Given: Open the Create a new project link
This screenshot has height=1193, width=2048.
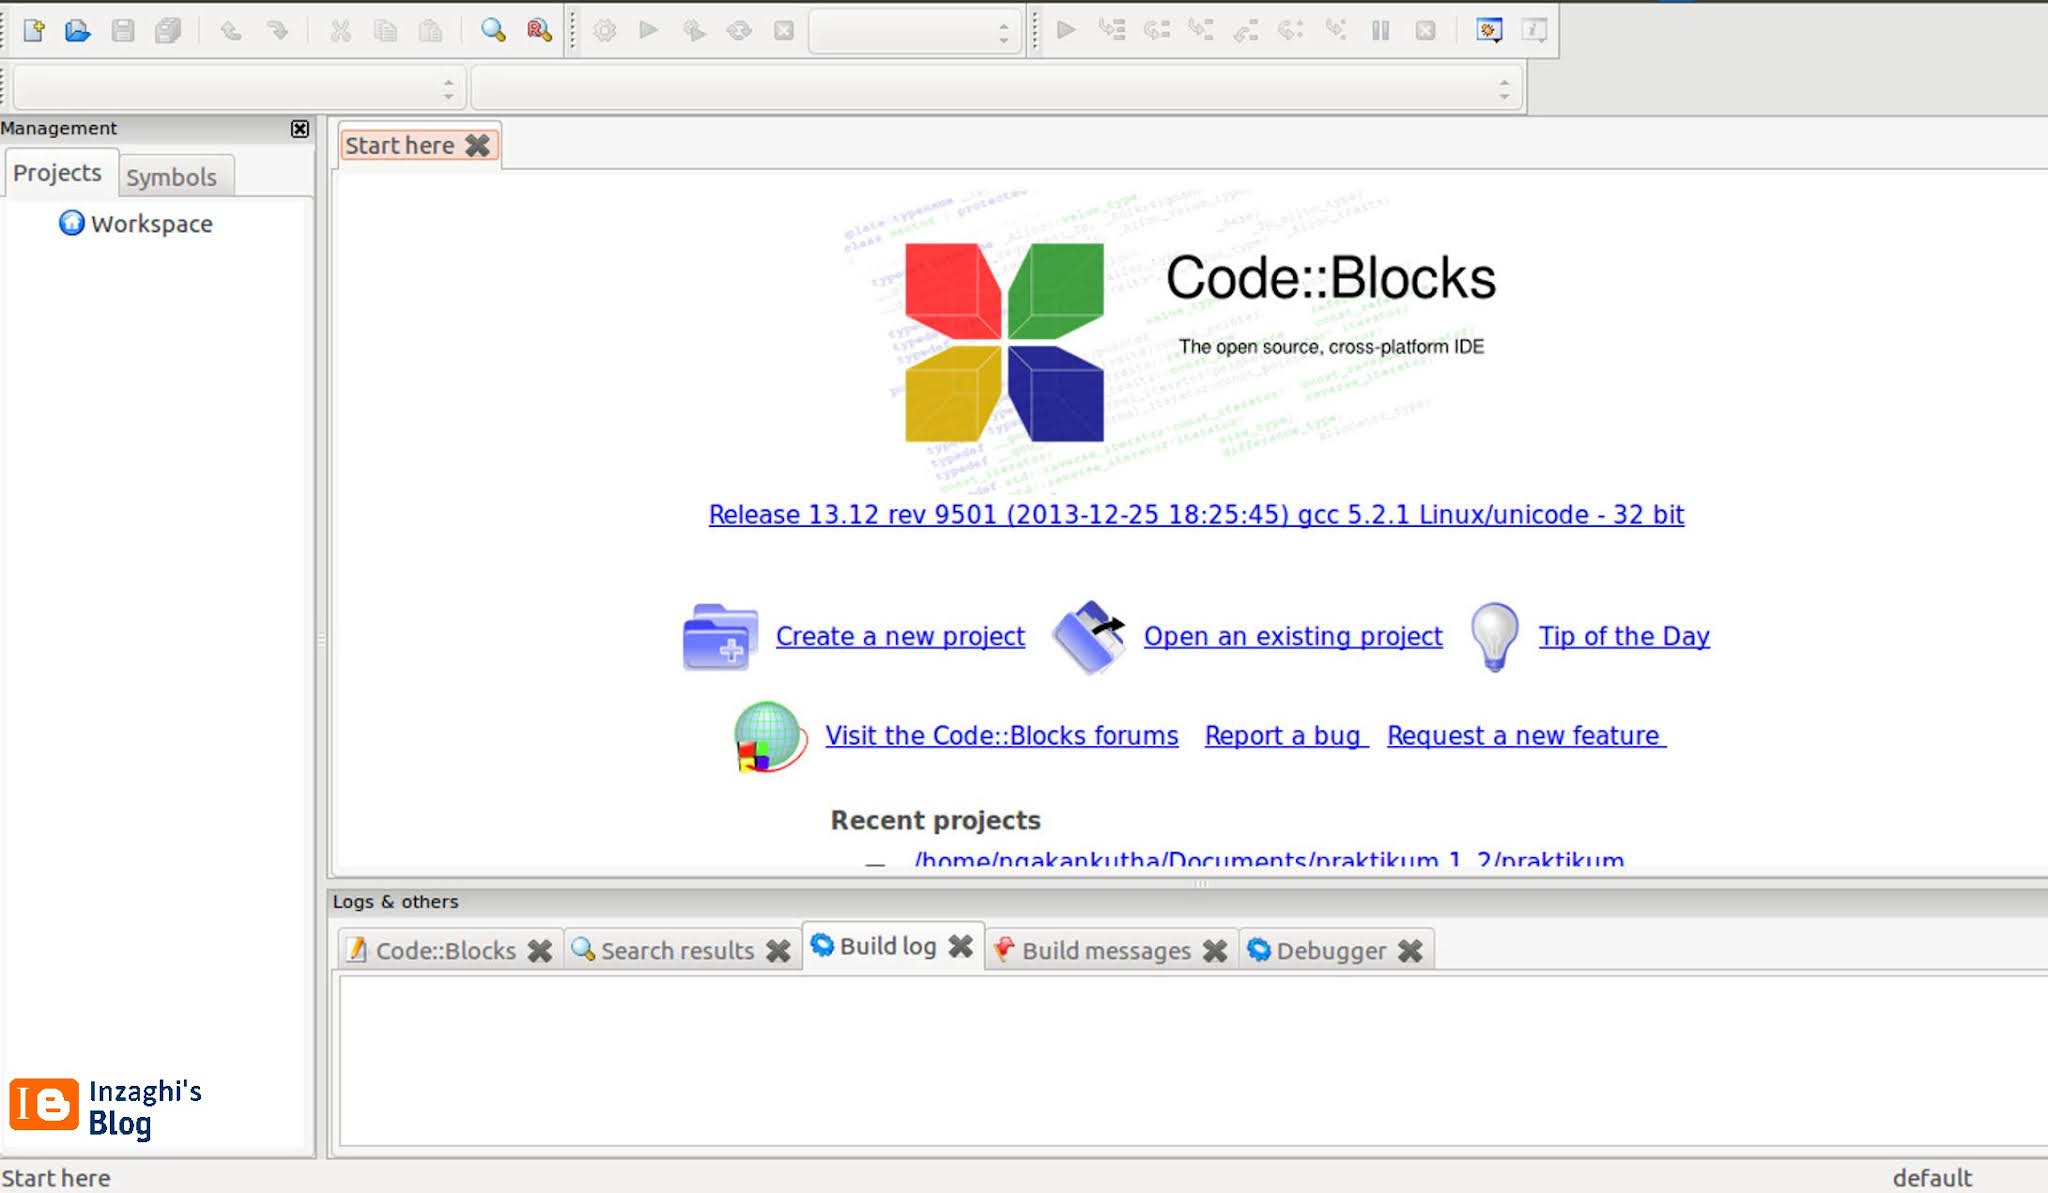Looking at the screenshot, I should 899,636.
